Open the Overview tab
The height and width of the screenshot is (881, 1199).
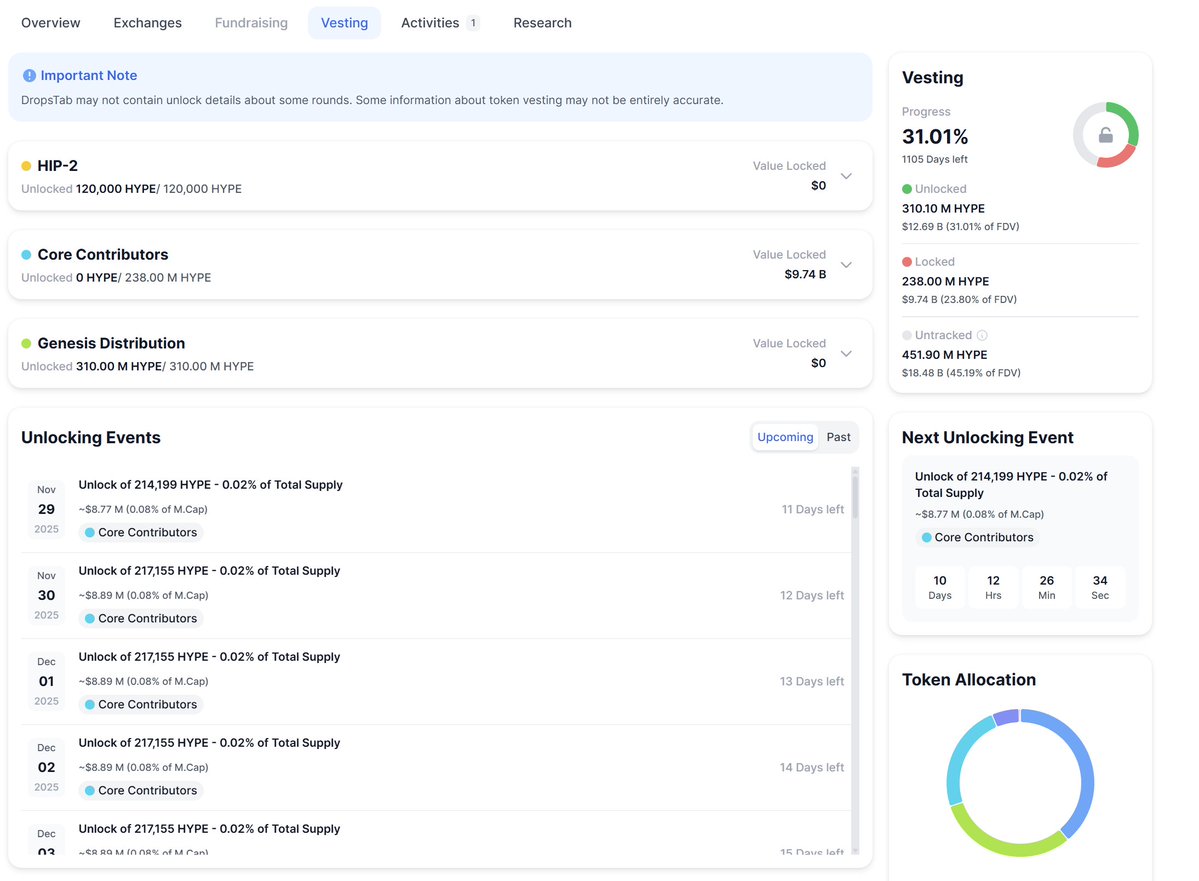click(x=50, y=23)
